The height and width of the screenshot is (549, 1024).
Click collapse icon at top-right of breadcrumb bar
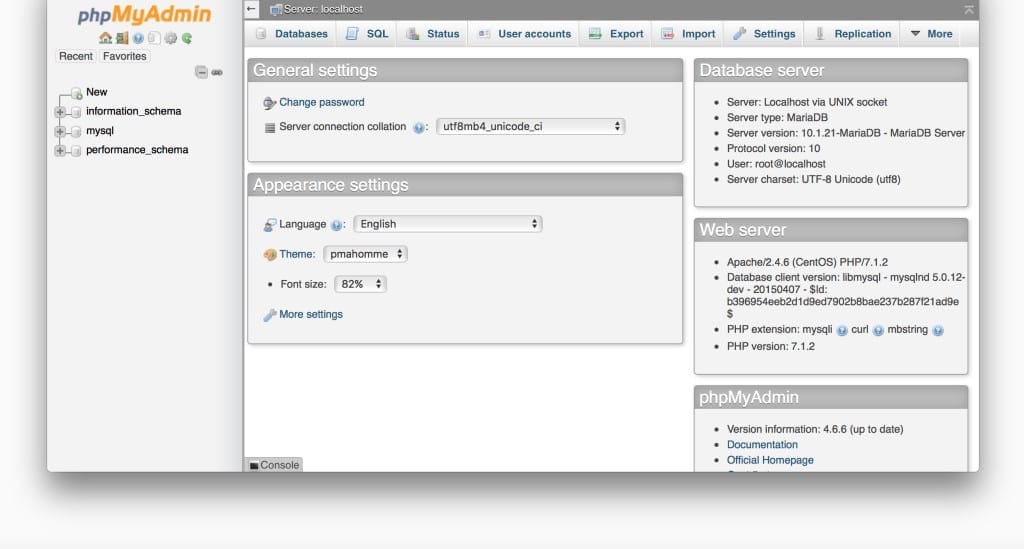969,9
